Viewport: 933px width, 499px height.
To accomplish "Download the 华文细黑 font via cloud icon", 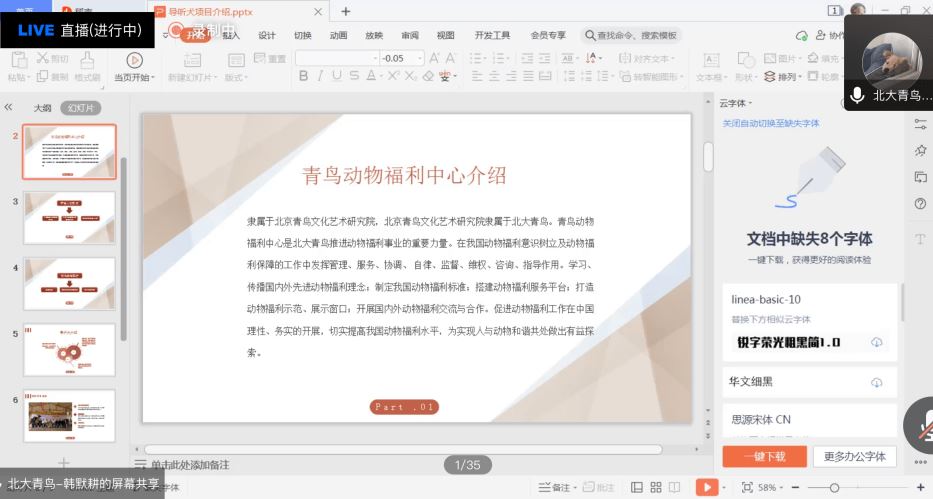I will tap(876, 382).
